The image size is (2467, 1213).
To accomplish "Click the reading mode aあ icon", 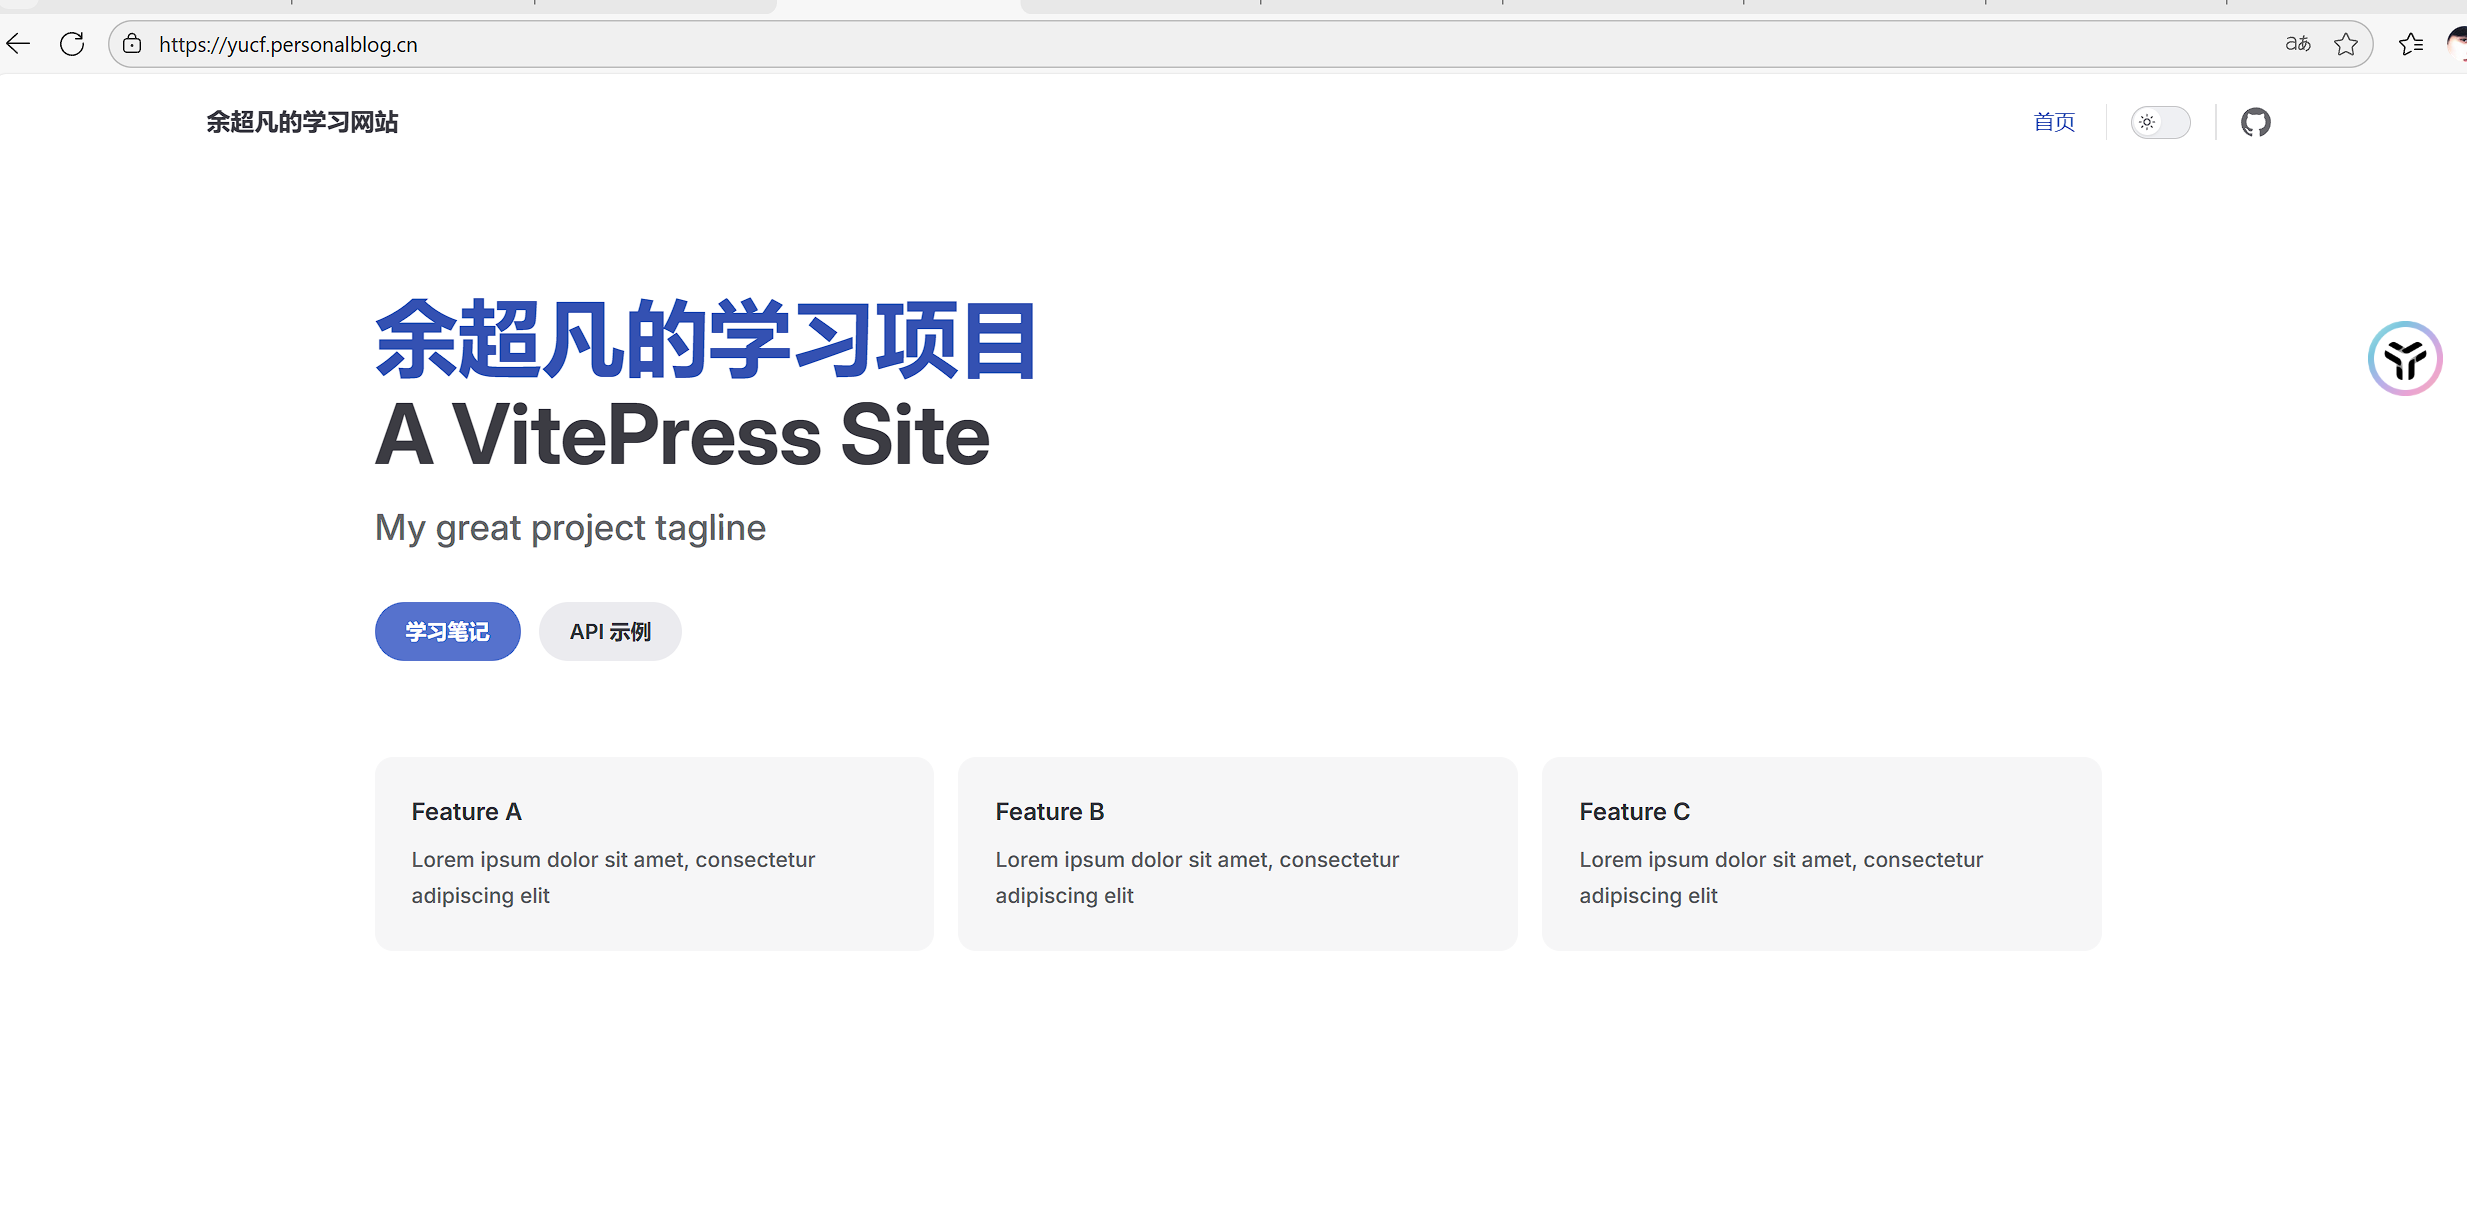I will pos(2298,43).
